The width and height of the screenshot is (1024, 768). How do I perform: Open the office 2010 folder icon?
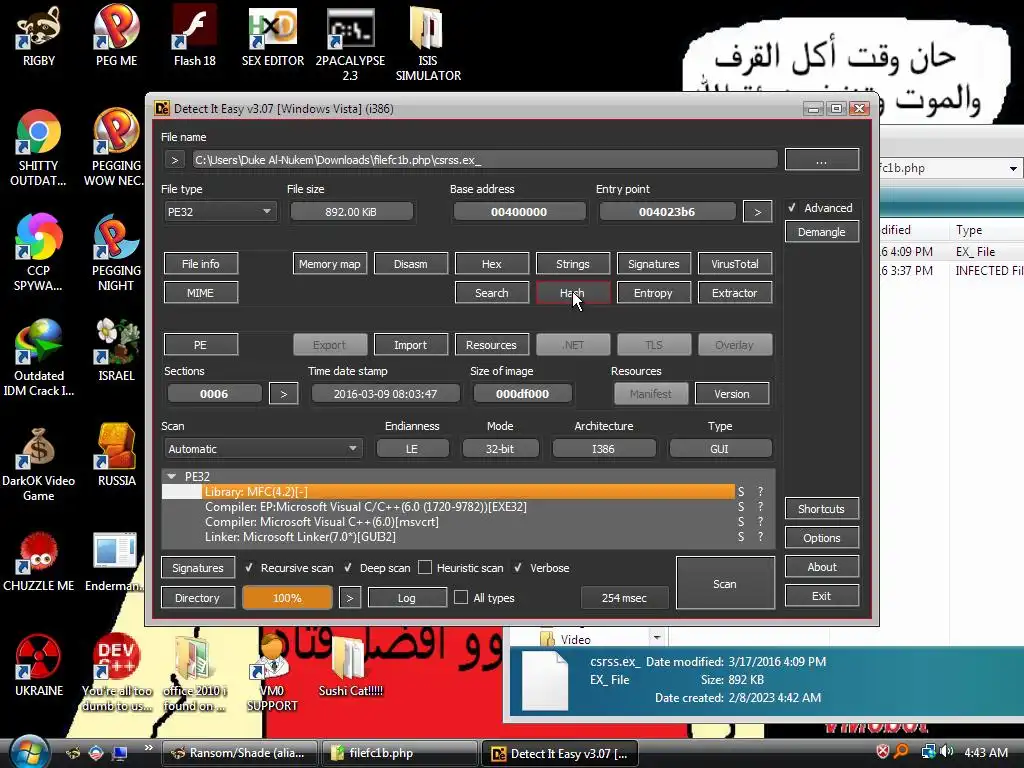coord(195,673)
